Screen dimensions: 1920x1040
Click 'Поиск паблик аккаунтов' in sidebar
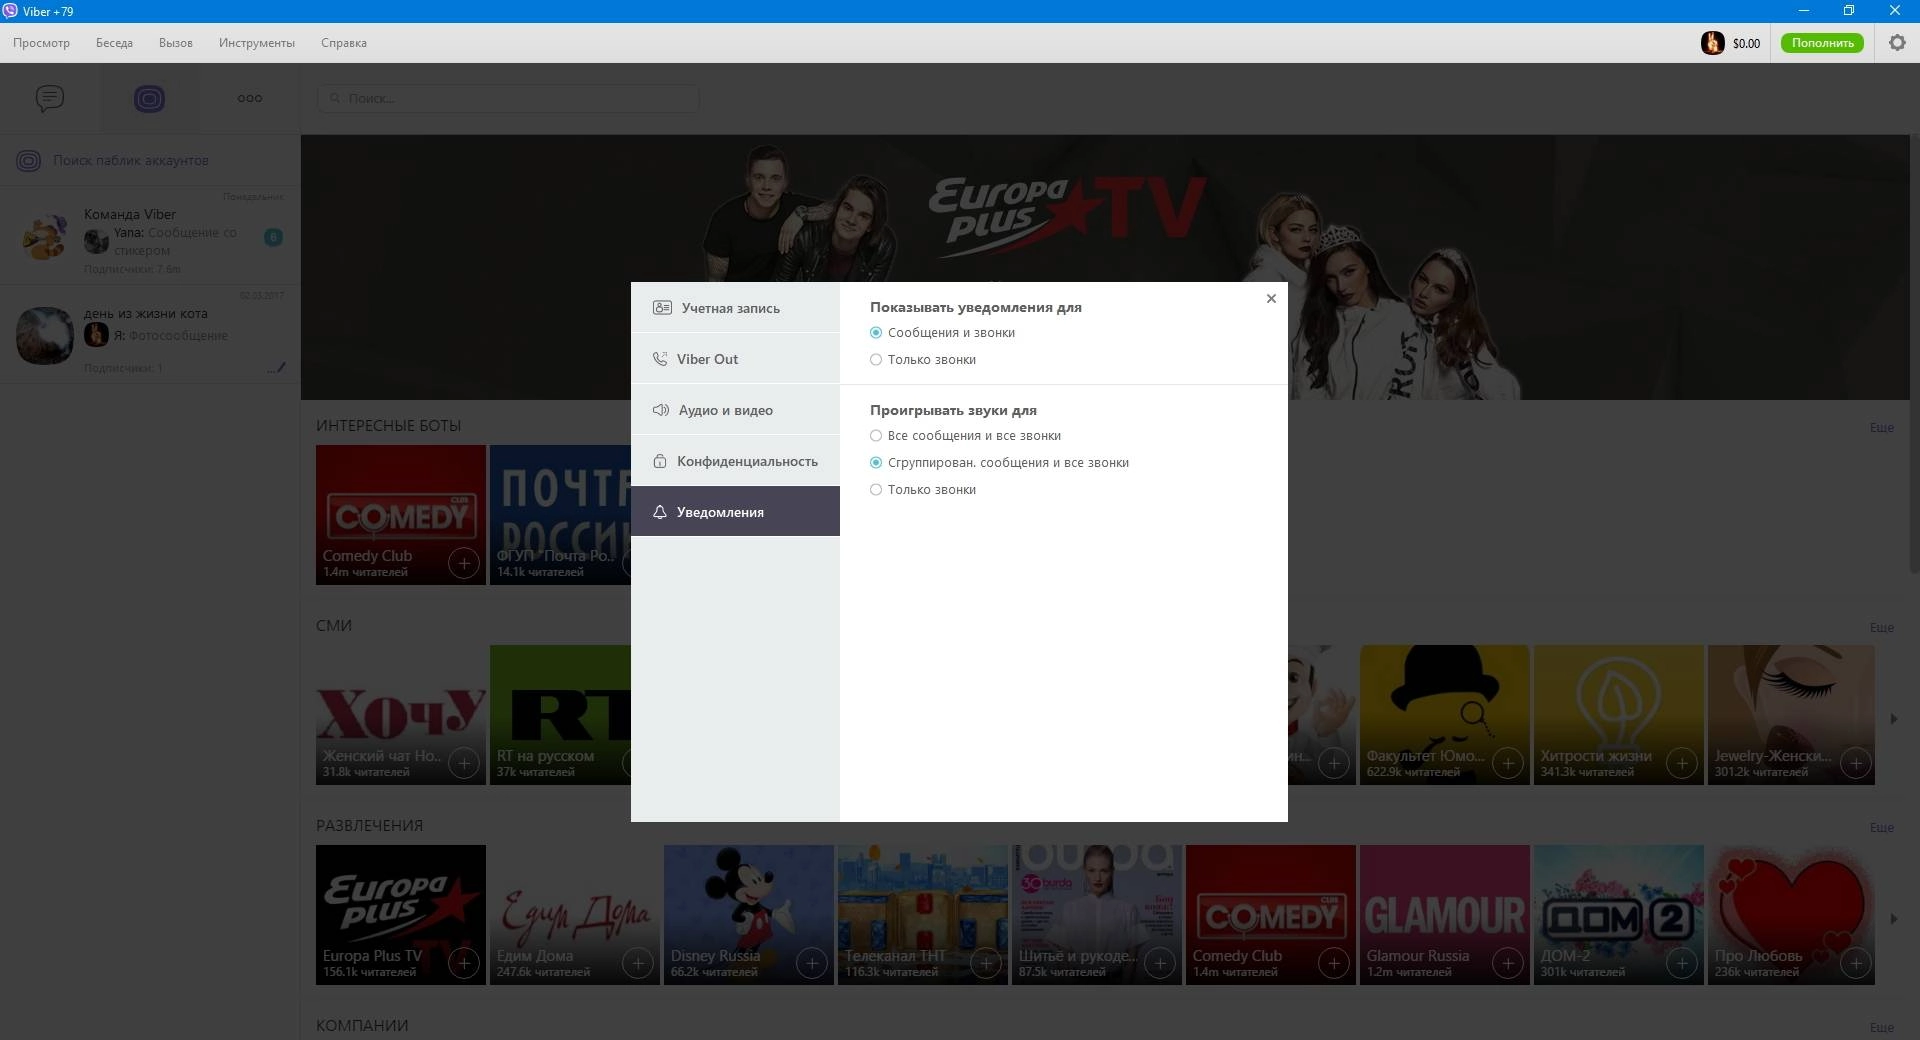[131, 160]
